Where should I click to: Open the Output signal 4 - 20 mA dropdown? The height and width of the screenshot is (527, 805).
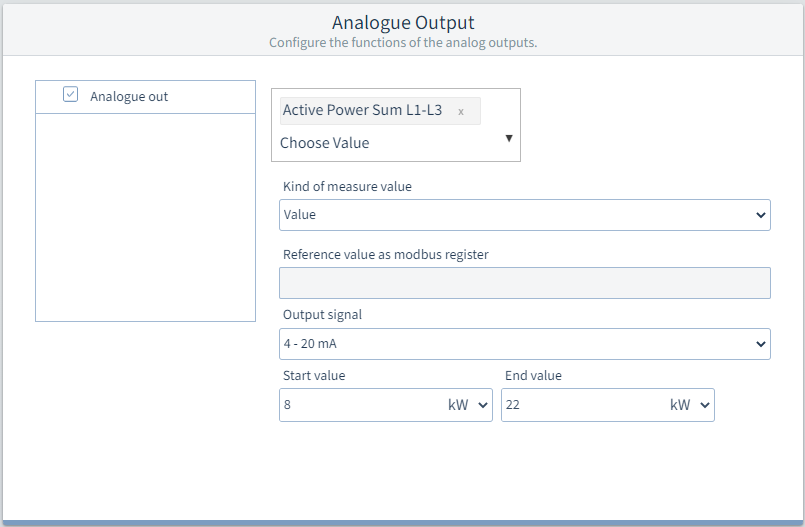(x=525, y=344)
